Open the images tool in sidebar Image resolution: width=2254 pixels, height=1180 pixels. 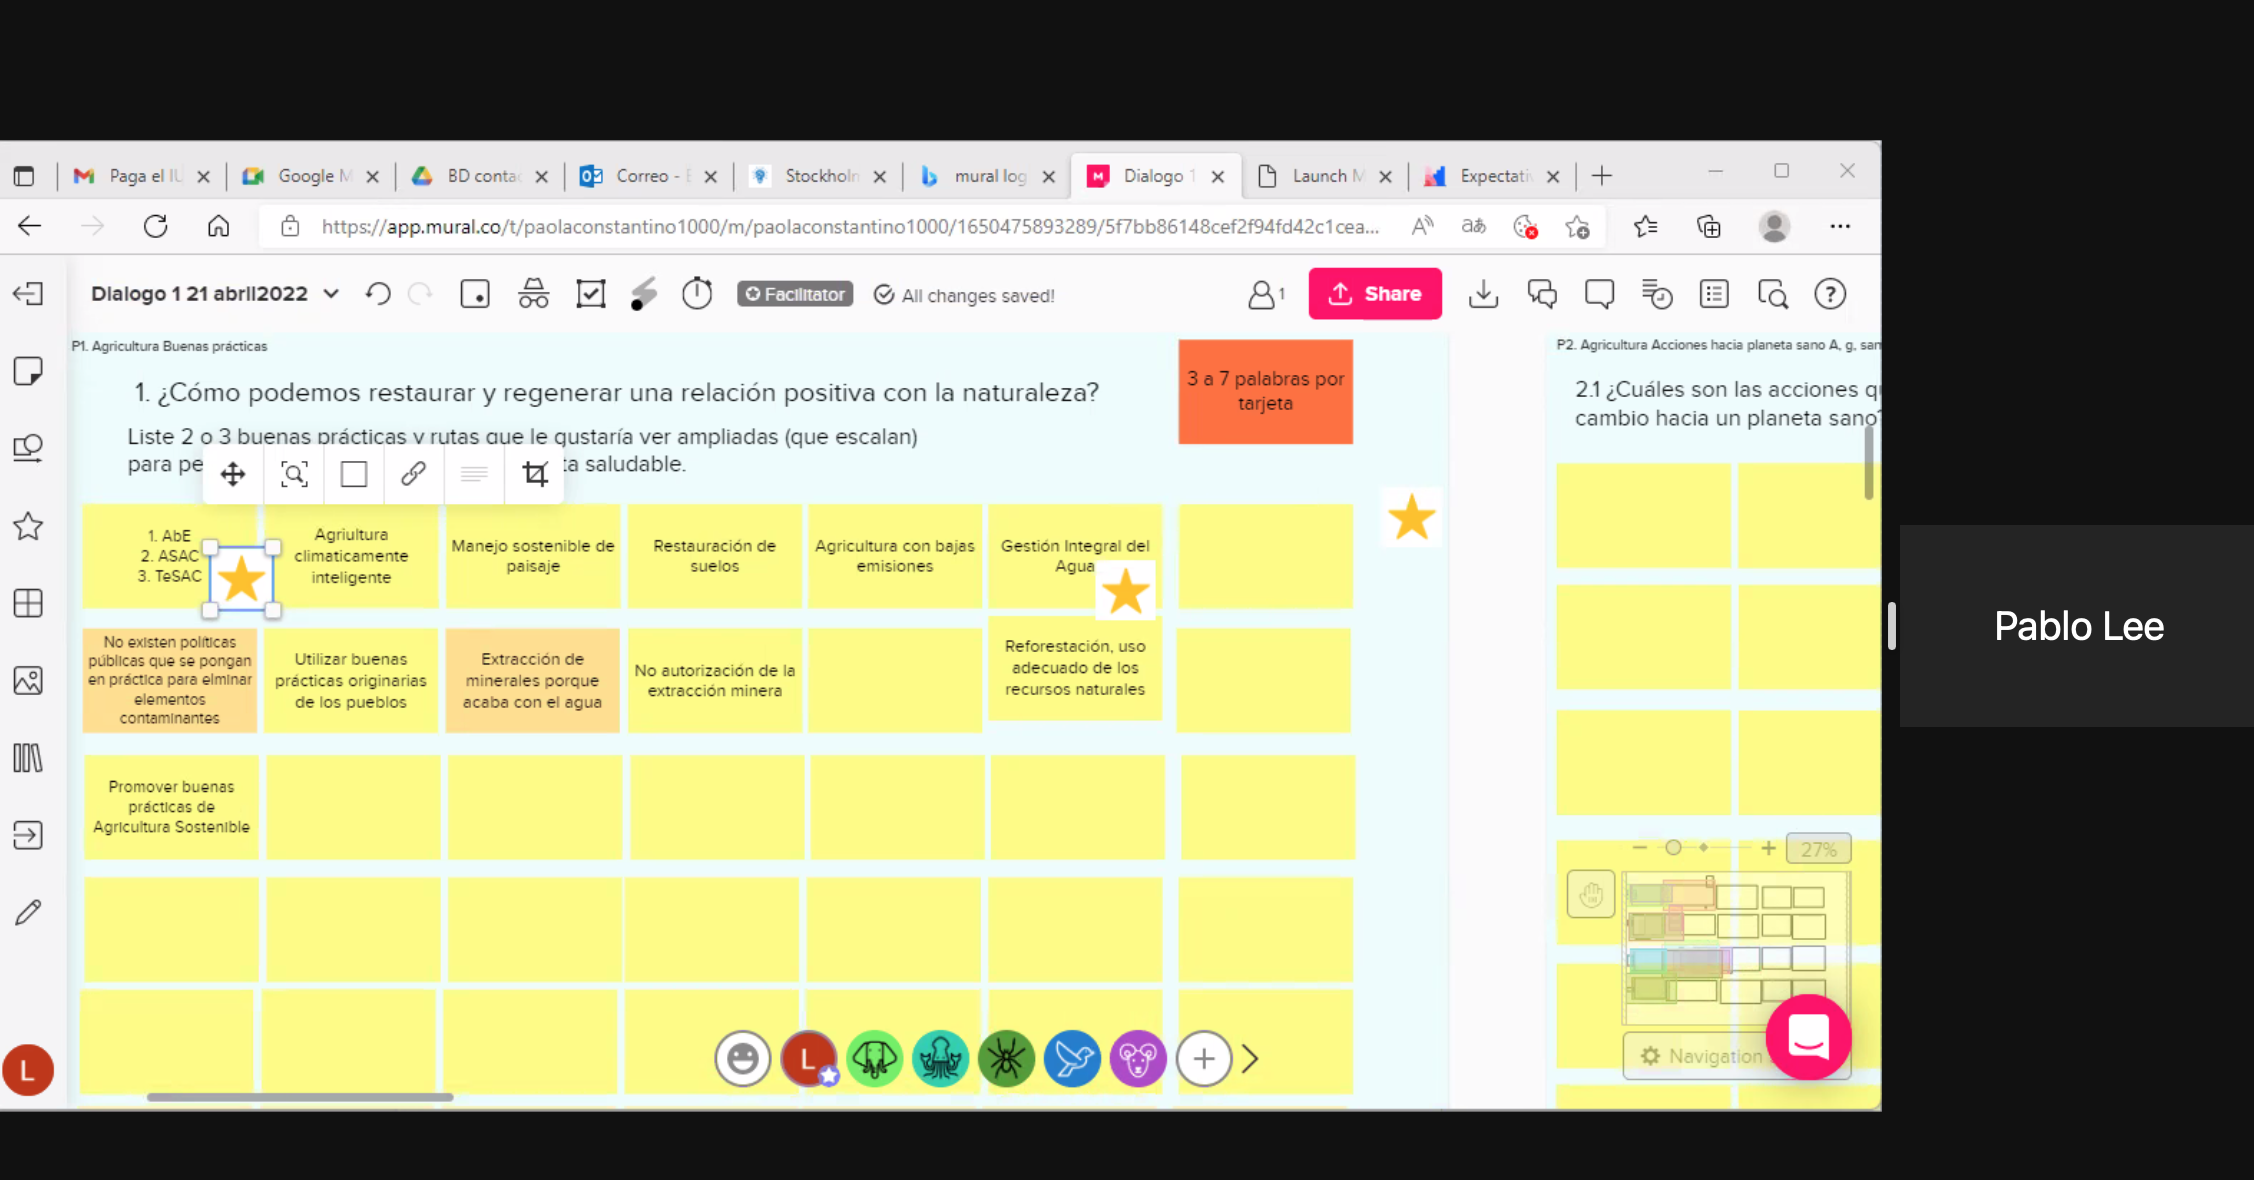(28, 681)
